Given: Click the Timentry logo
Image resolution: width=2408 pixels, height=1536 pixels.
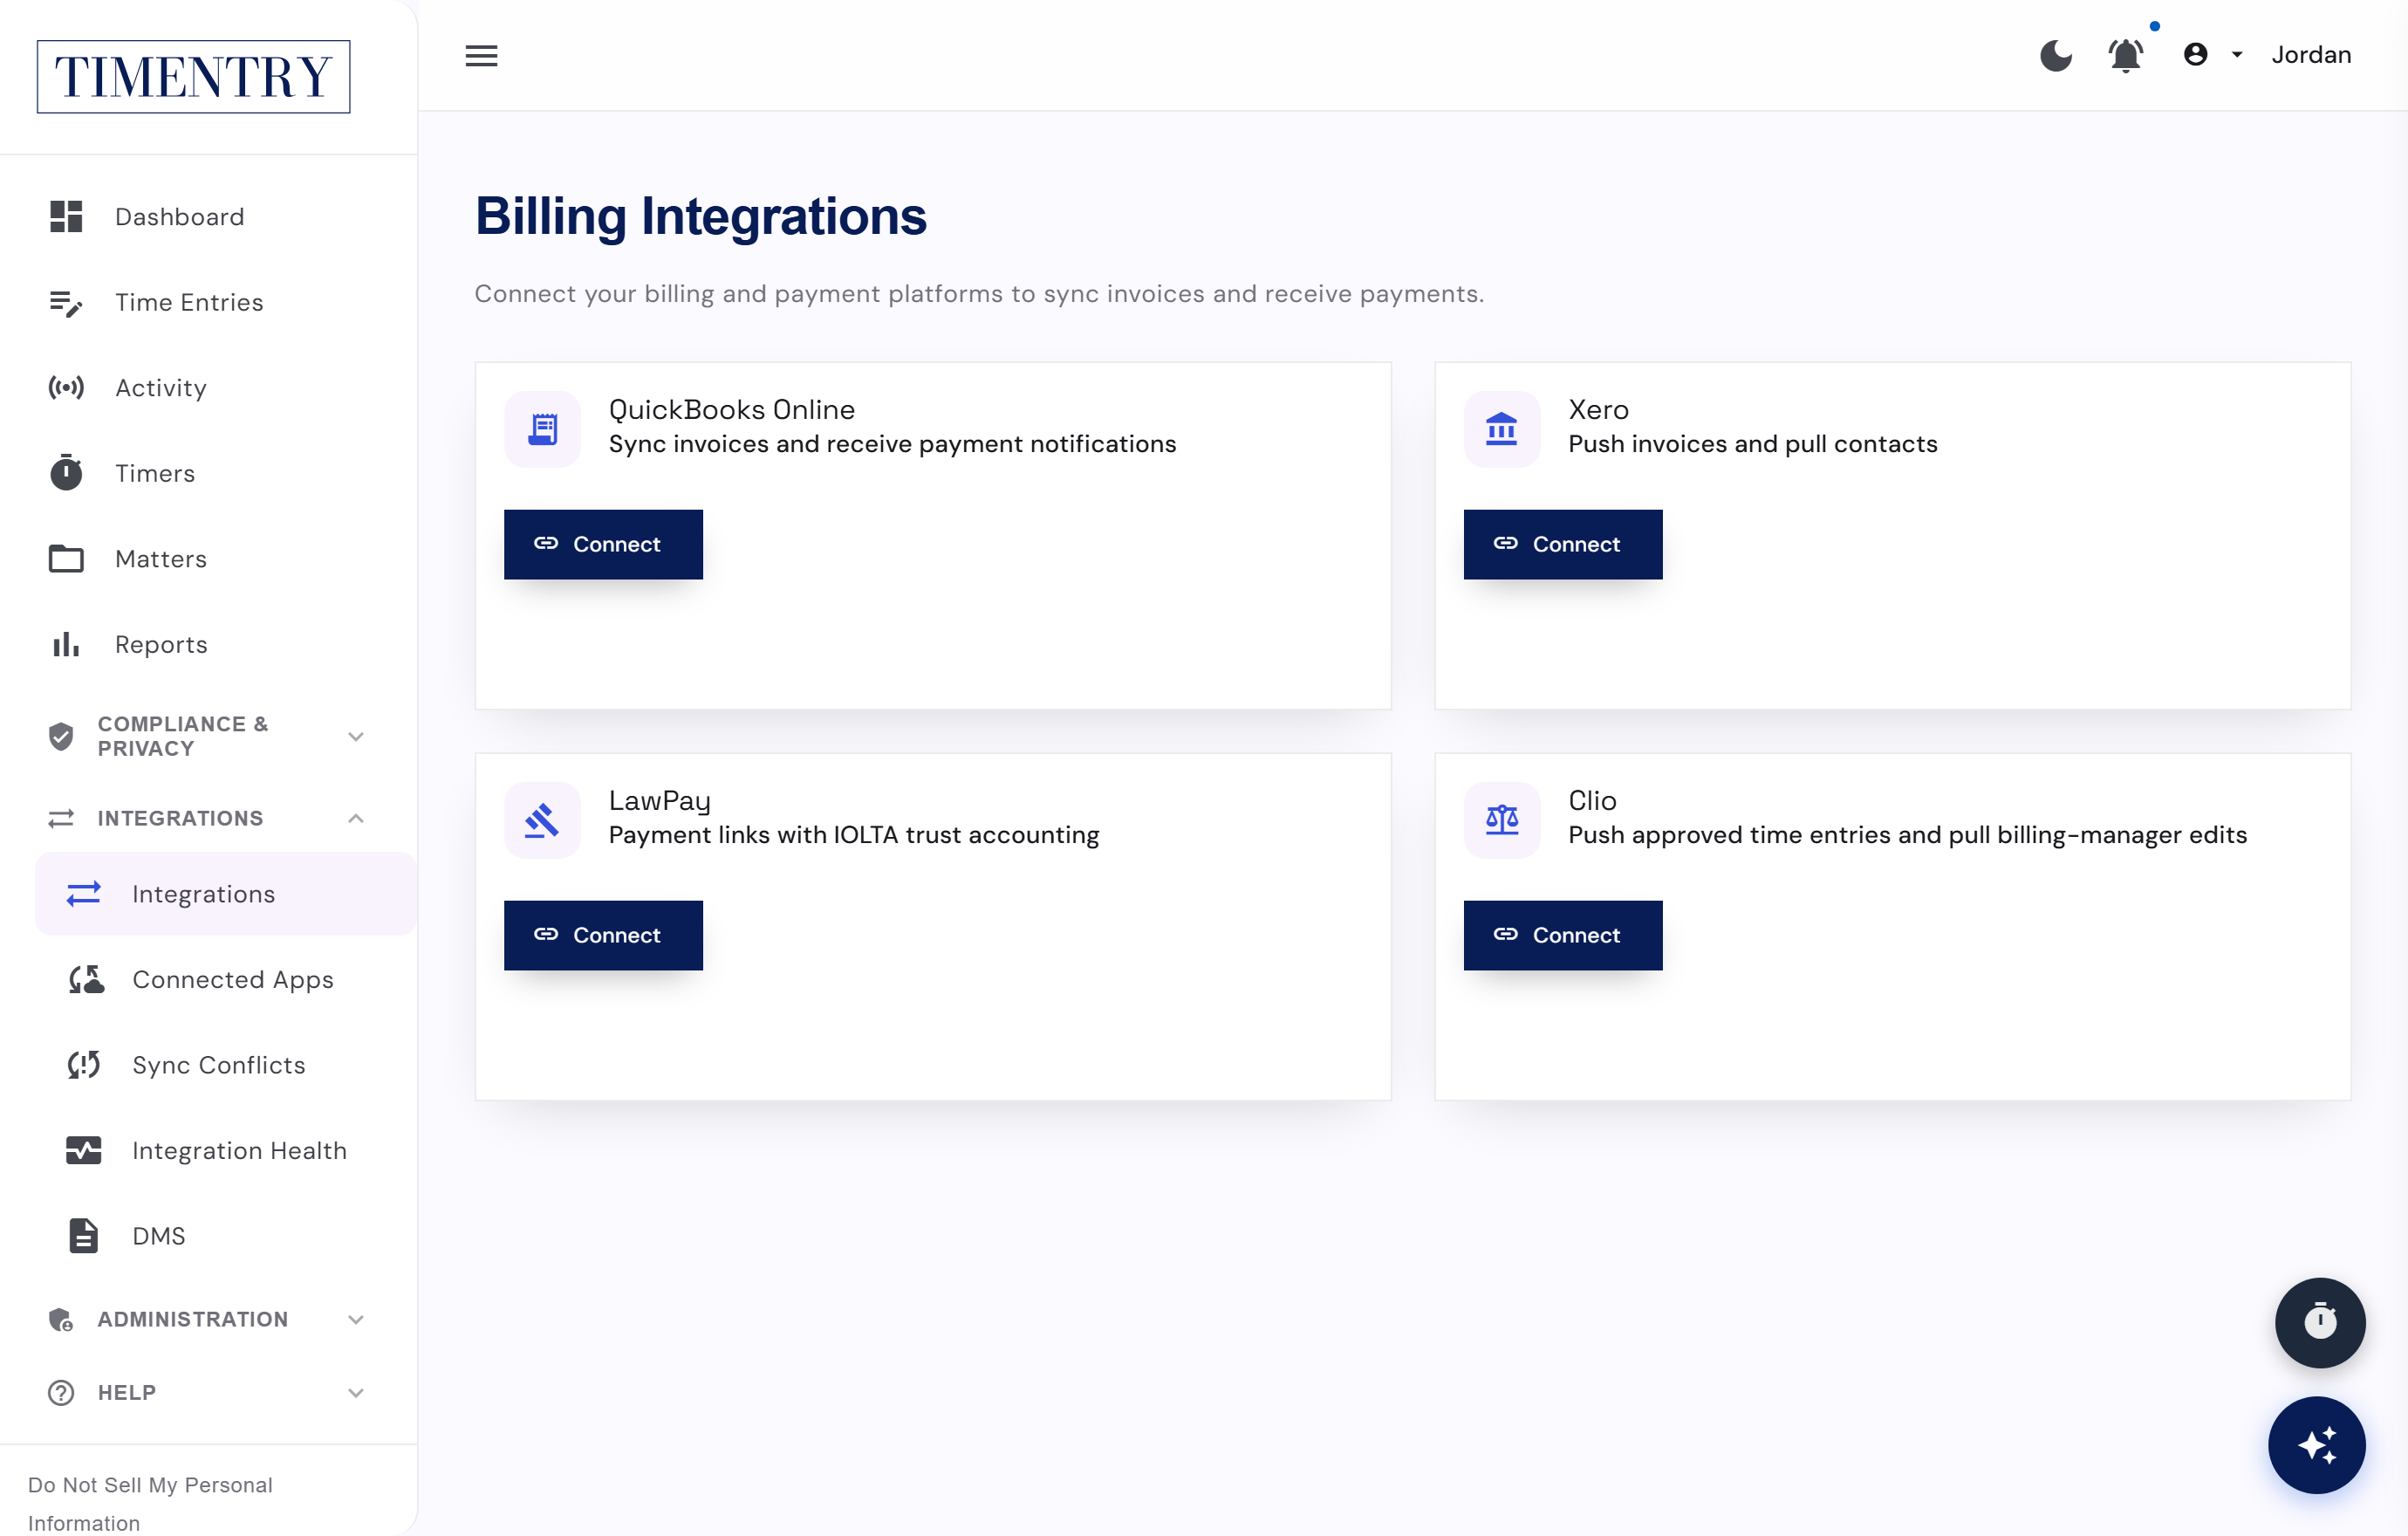Looking at the screenshot, I should click(x=193, y=77).
